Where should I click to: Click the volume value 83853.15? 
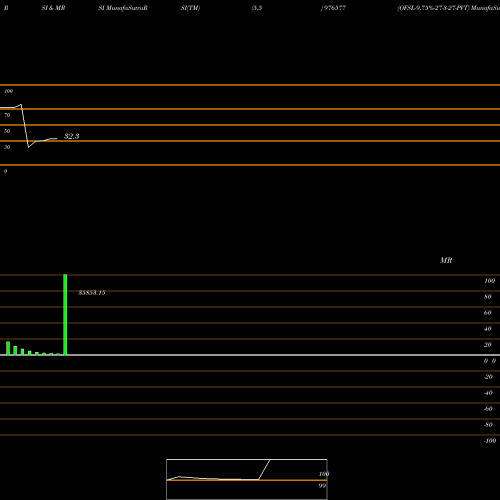(x=92, y=293)
